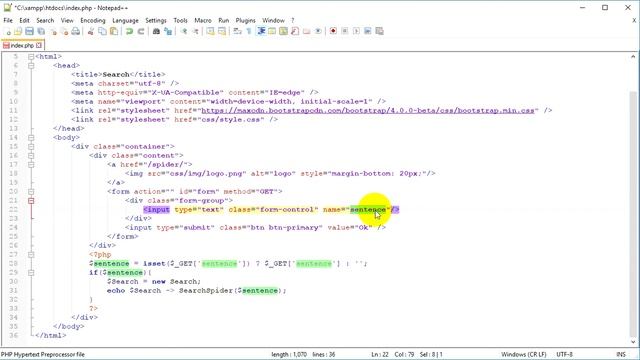Click the Paste toolbar icon

pos(114,31)
